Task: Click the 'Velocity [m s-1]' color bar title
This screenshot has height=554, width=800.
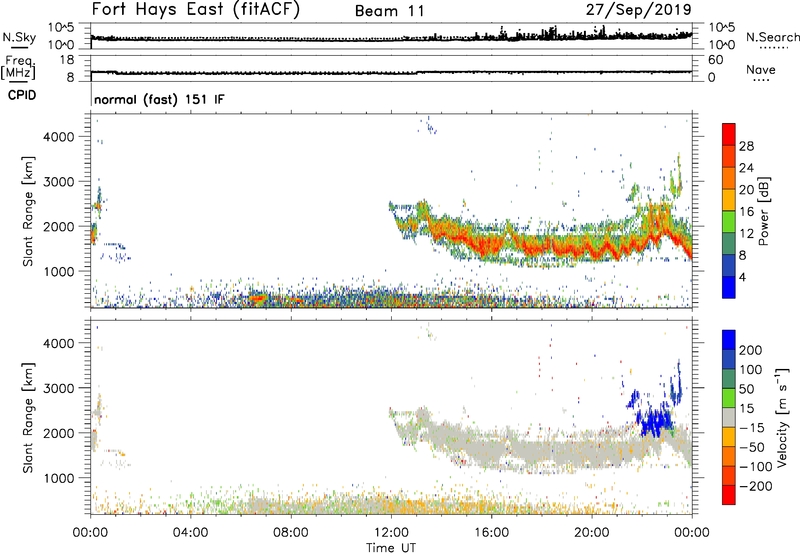Action: pyautogui.click(x=782, y=417)
